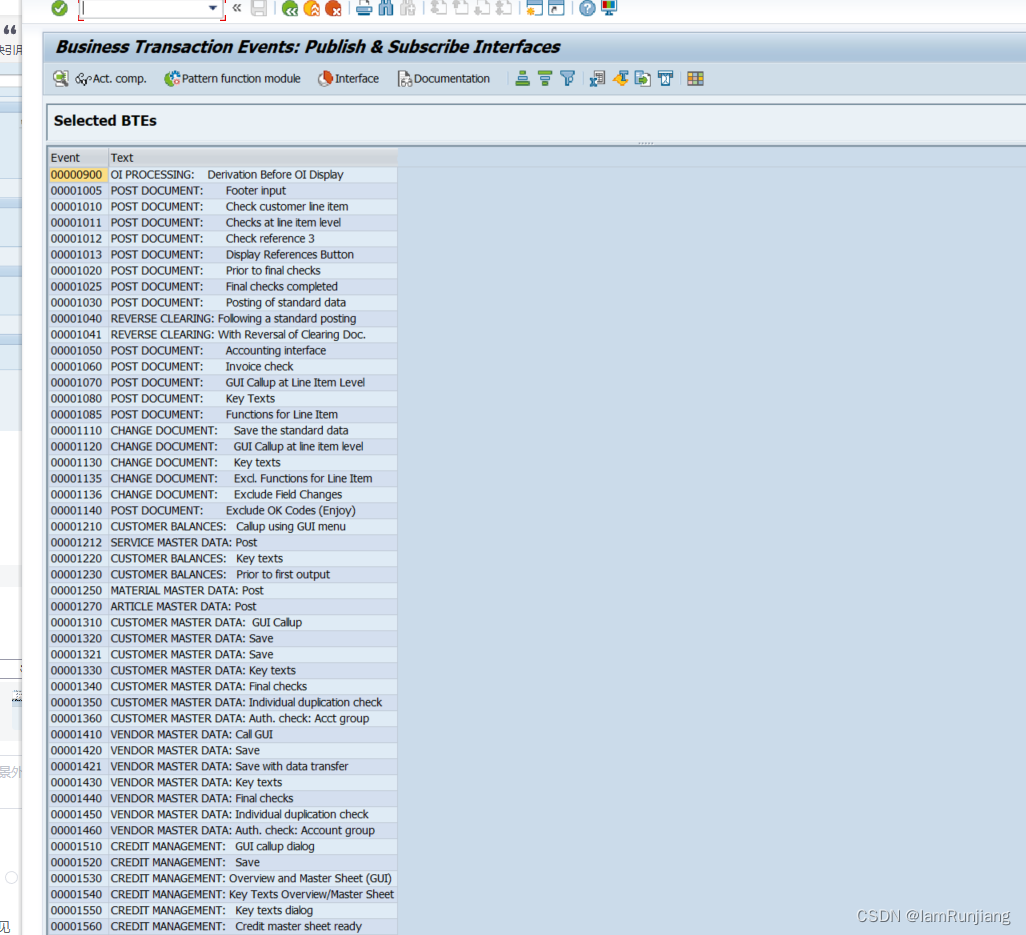Open the Documentation button
The image size is (1026, 935).
(444, 79)
